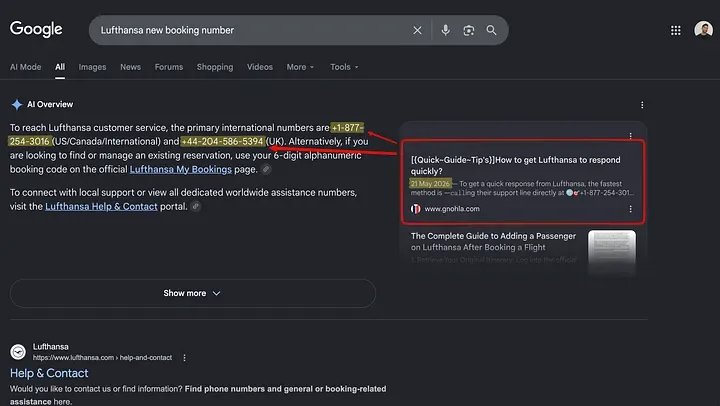Click the 21 May 2026 date text
This screenshot has height=406, width=720.
(430, 184)
